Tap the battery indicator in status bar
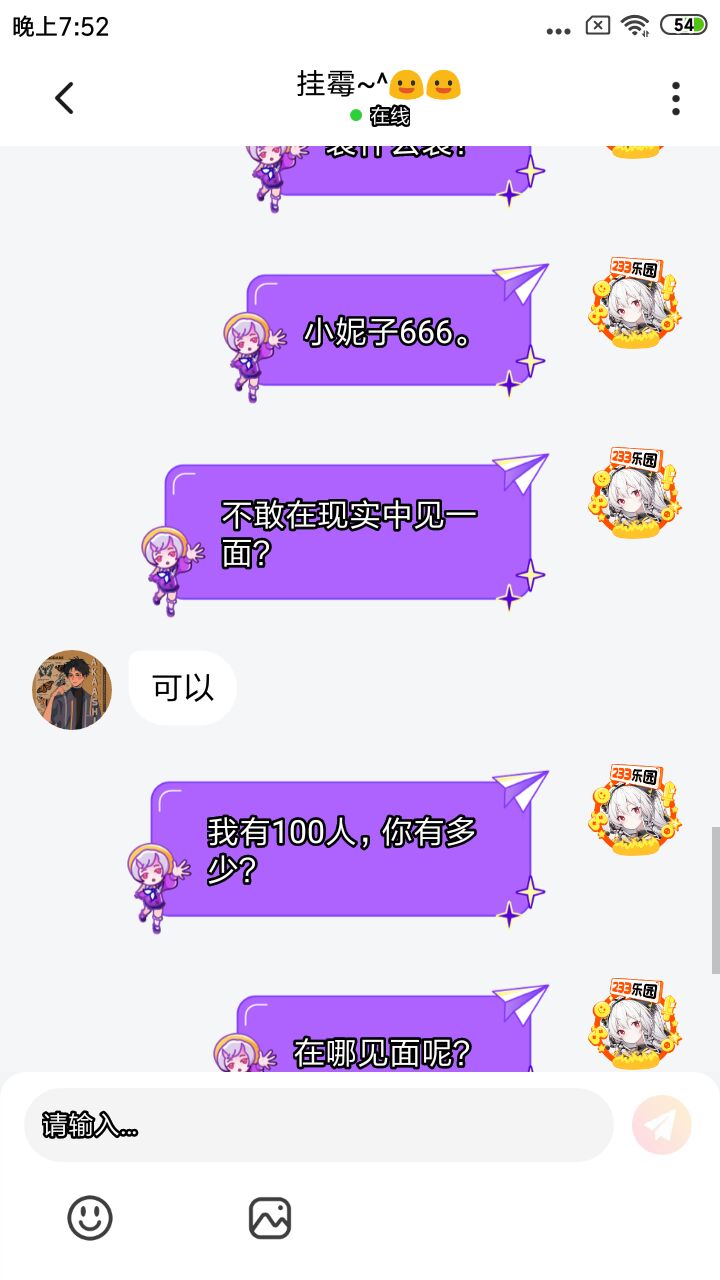The width and height of the screenshot is (720, 1280). coord(684,25)
